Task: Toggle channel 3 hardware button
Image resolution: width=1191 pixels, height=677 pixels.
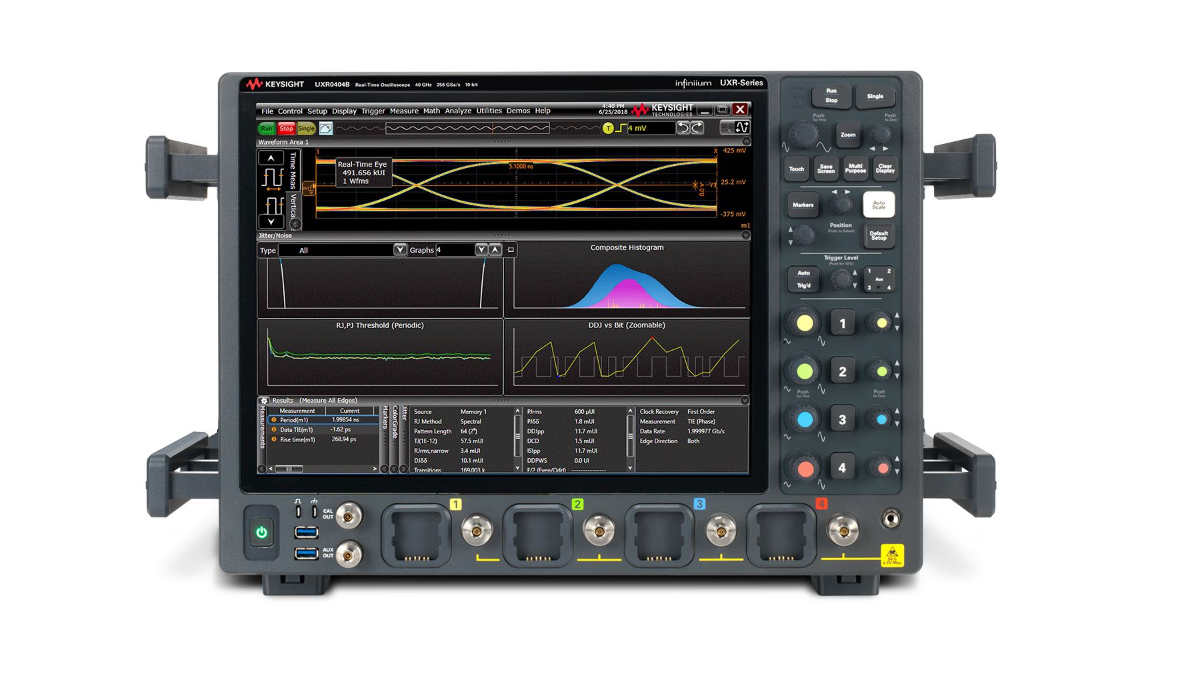Action: point(842,420)
